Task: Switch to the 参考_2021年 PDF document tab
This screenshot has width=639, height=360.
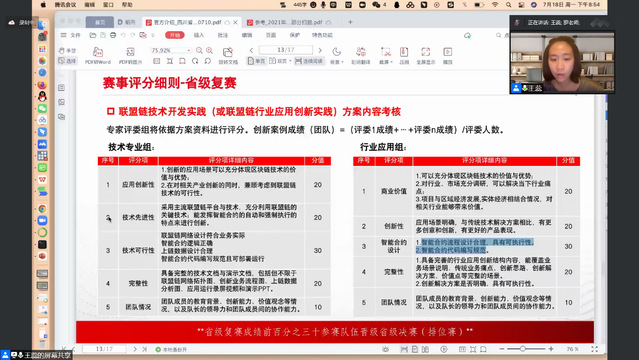Action: pos(289,22)
